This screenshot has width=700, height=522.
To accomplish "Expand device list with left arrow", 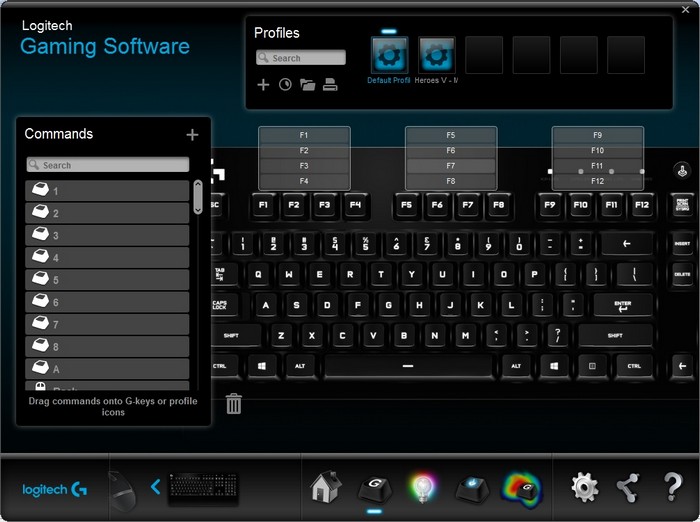I will 155,487.
